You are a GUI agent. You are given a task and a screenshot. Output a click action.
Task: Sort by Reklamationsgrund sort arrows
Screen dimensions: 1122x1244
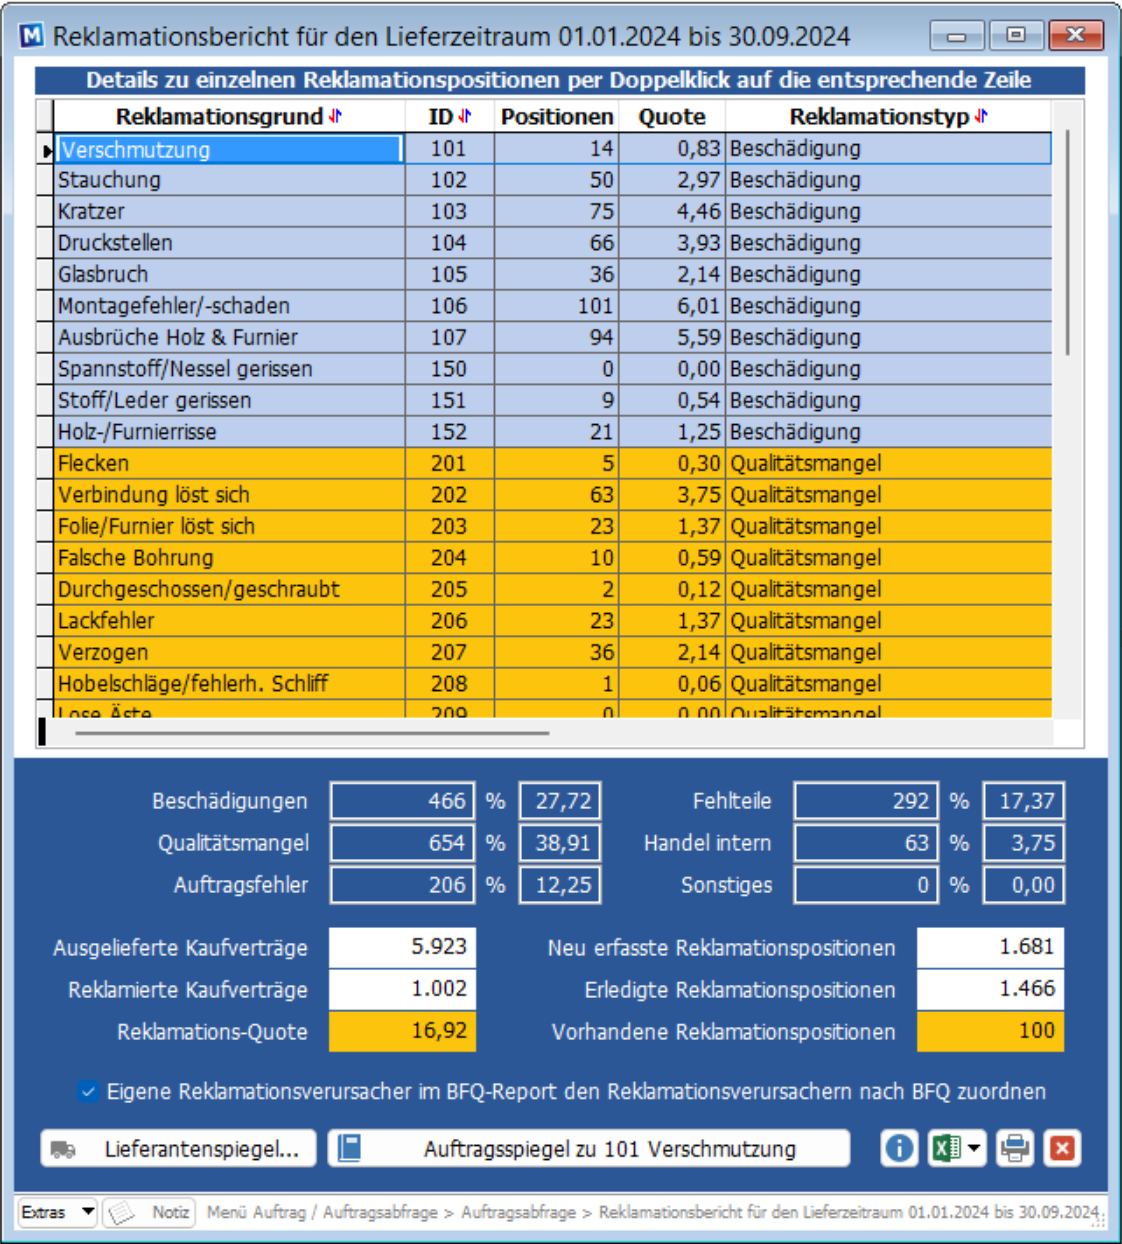tap(335, 116)
